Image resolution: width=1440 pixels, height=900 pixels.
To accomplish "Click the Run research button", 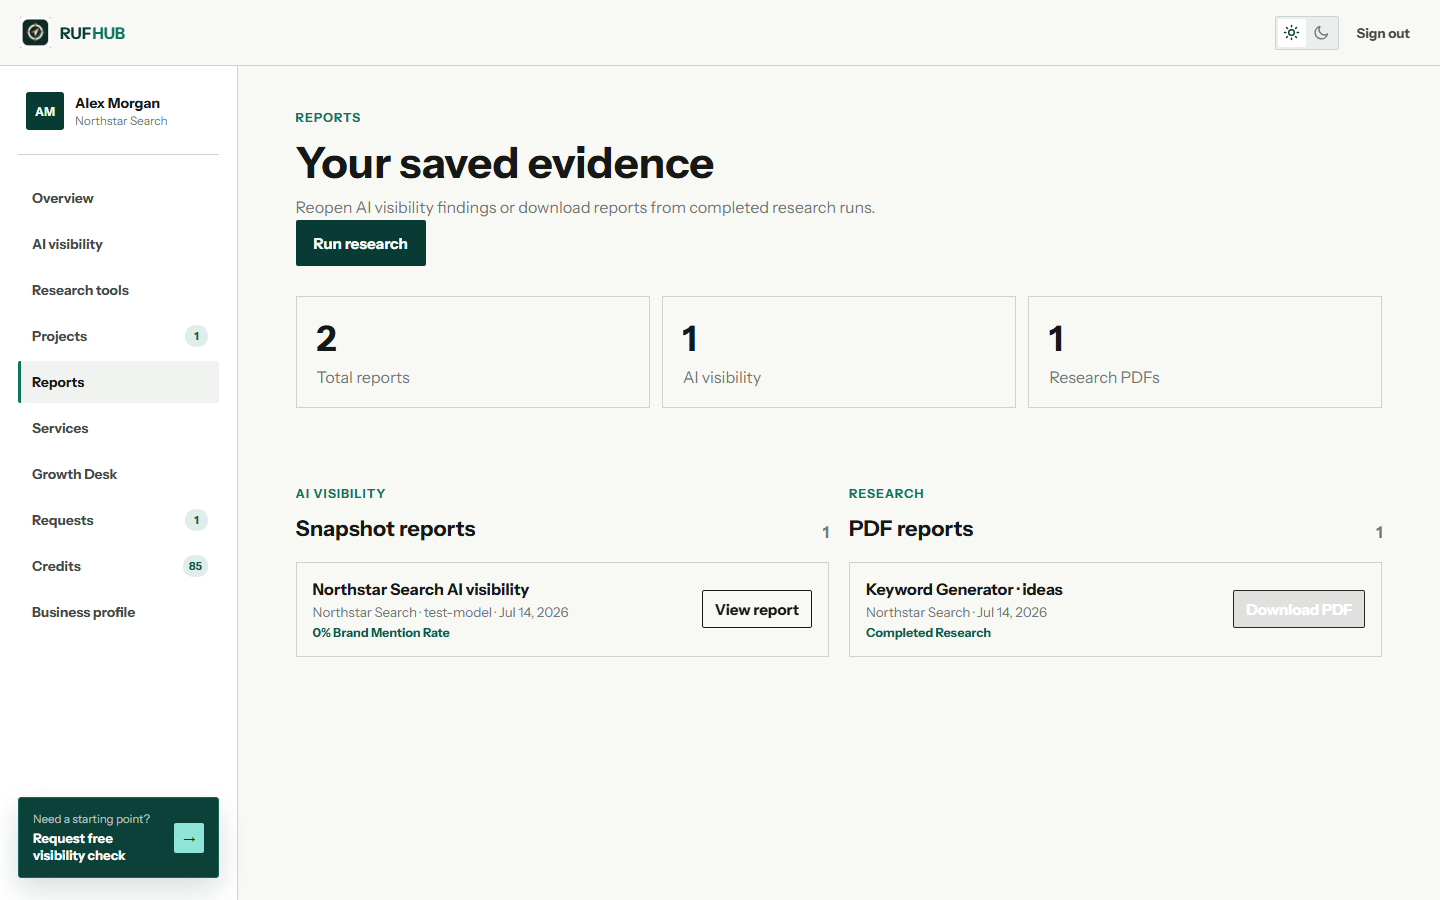I will [x=361, y=243].
